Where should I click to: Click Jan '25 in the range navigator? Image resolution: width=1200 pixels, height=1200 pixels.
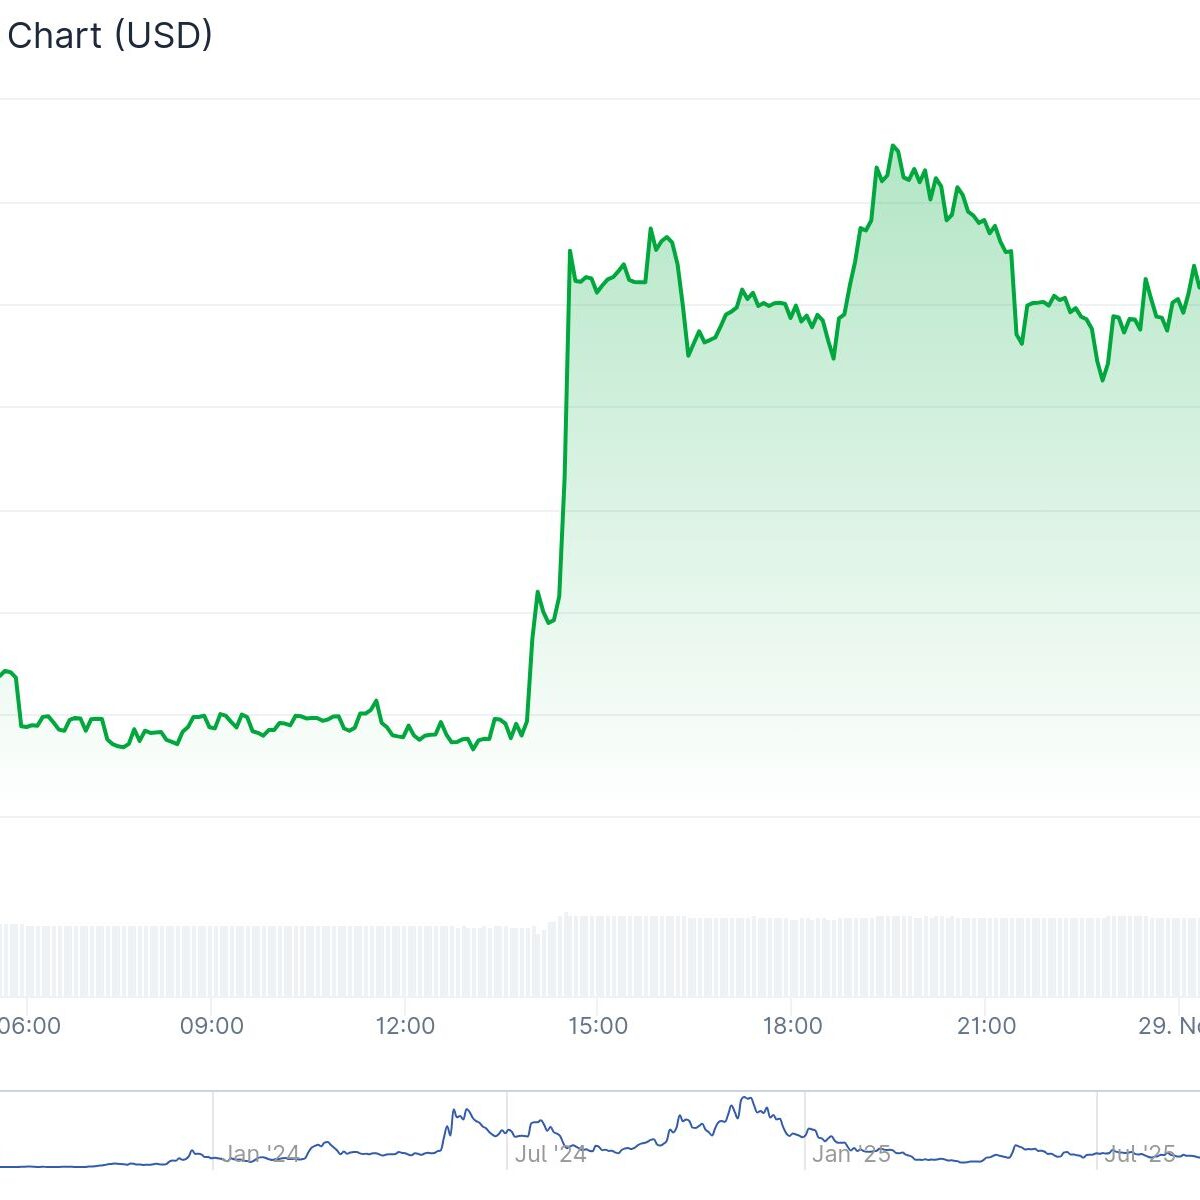(x=851, y=1154)
